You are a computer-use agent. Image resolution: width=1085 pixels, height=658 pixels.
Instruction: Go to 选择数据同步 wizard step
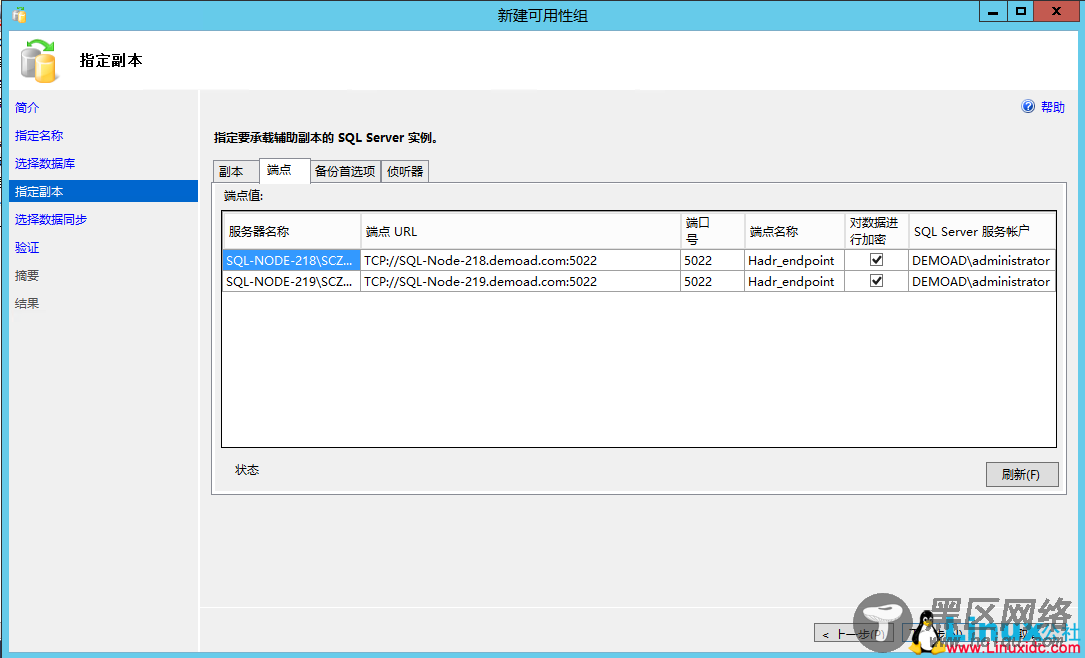(x=51, y=219)
